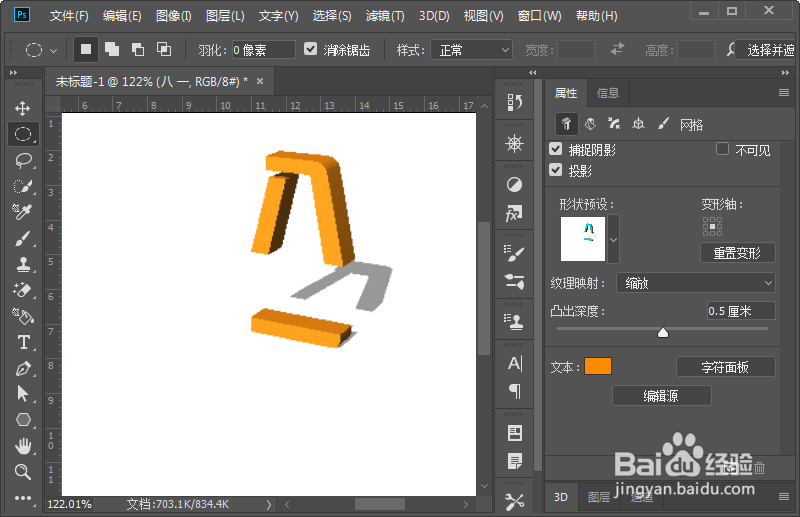Choose Subtract from Selection mode
This screenshot has width=800, height=517.
click(x=138, y=50)
